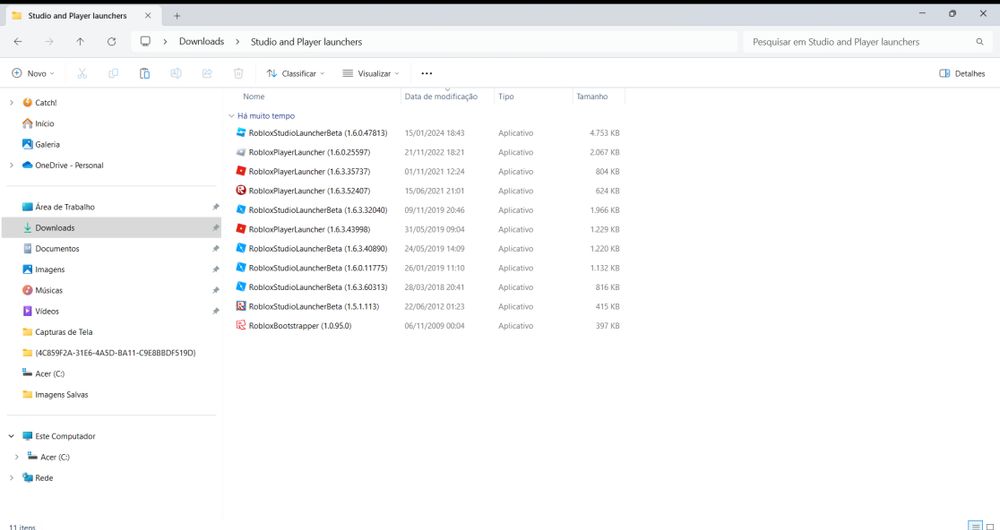
Task: Select icon of RobloxStudioLauncherBeta (1.6.3.32040)
Action: (240, 209)
